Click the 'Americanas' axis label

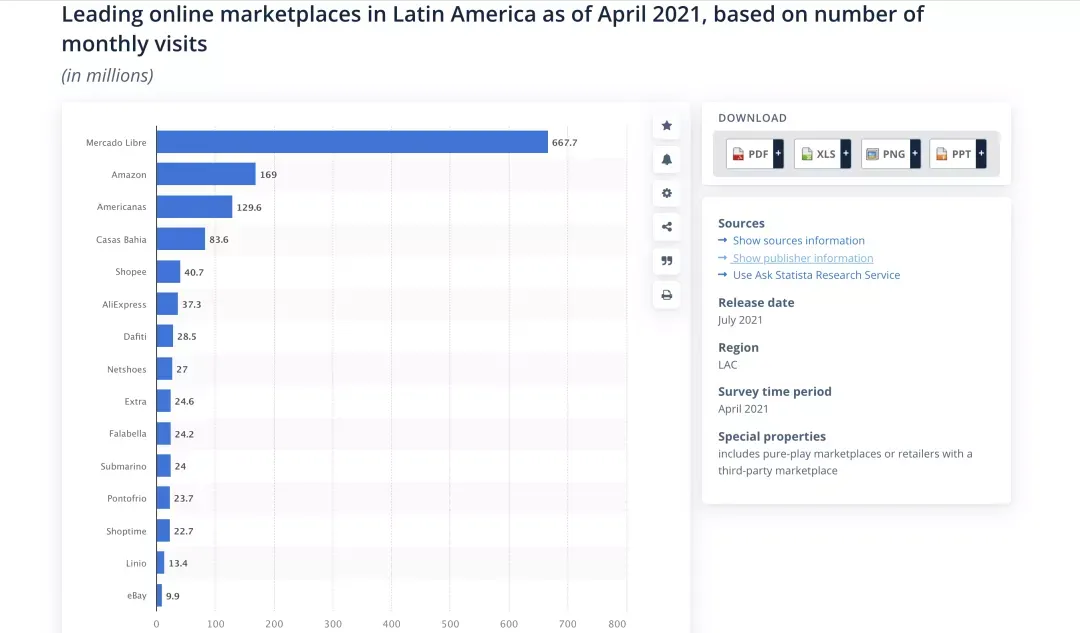click(122, 207)
